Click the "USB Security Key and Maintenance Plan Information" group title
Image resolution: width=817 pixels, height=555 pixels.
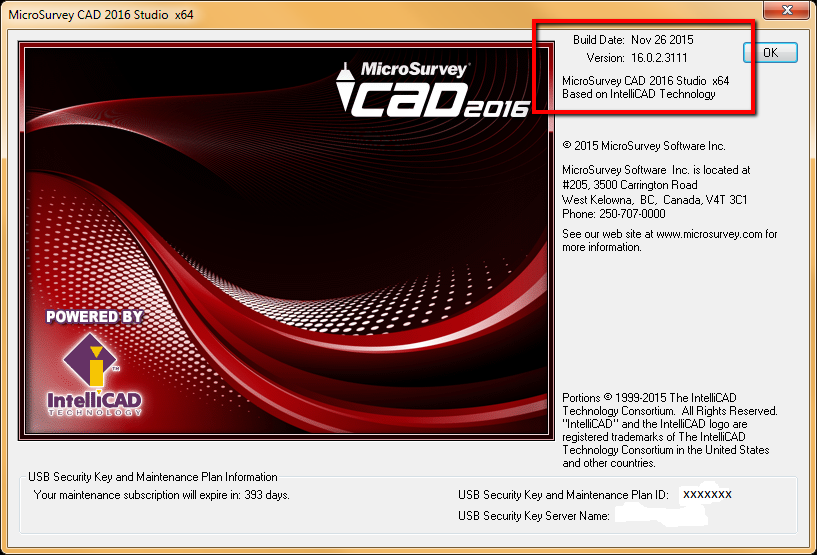(x=153, y=477)
